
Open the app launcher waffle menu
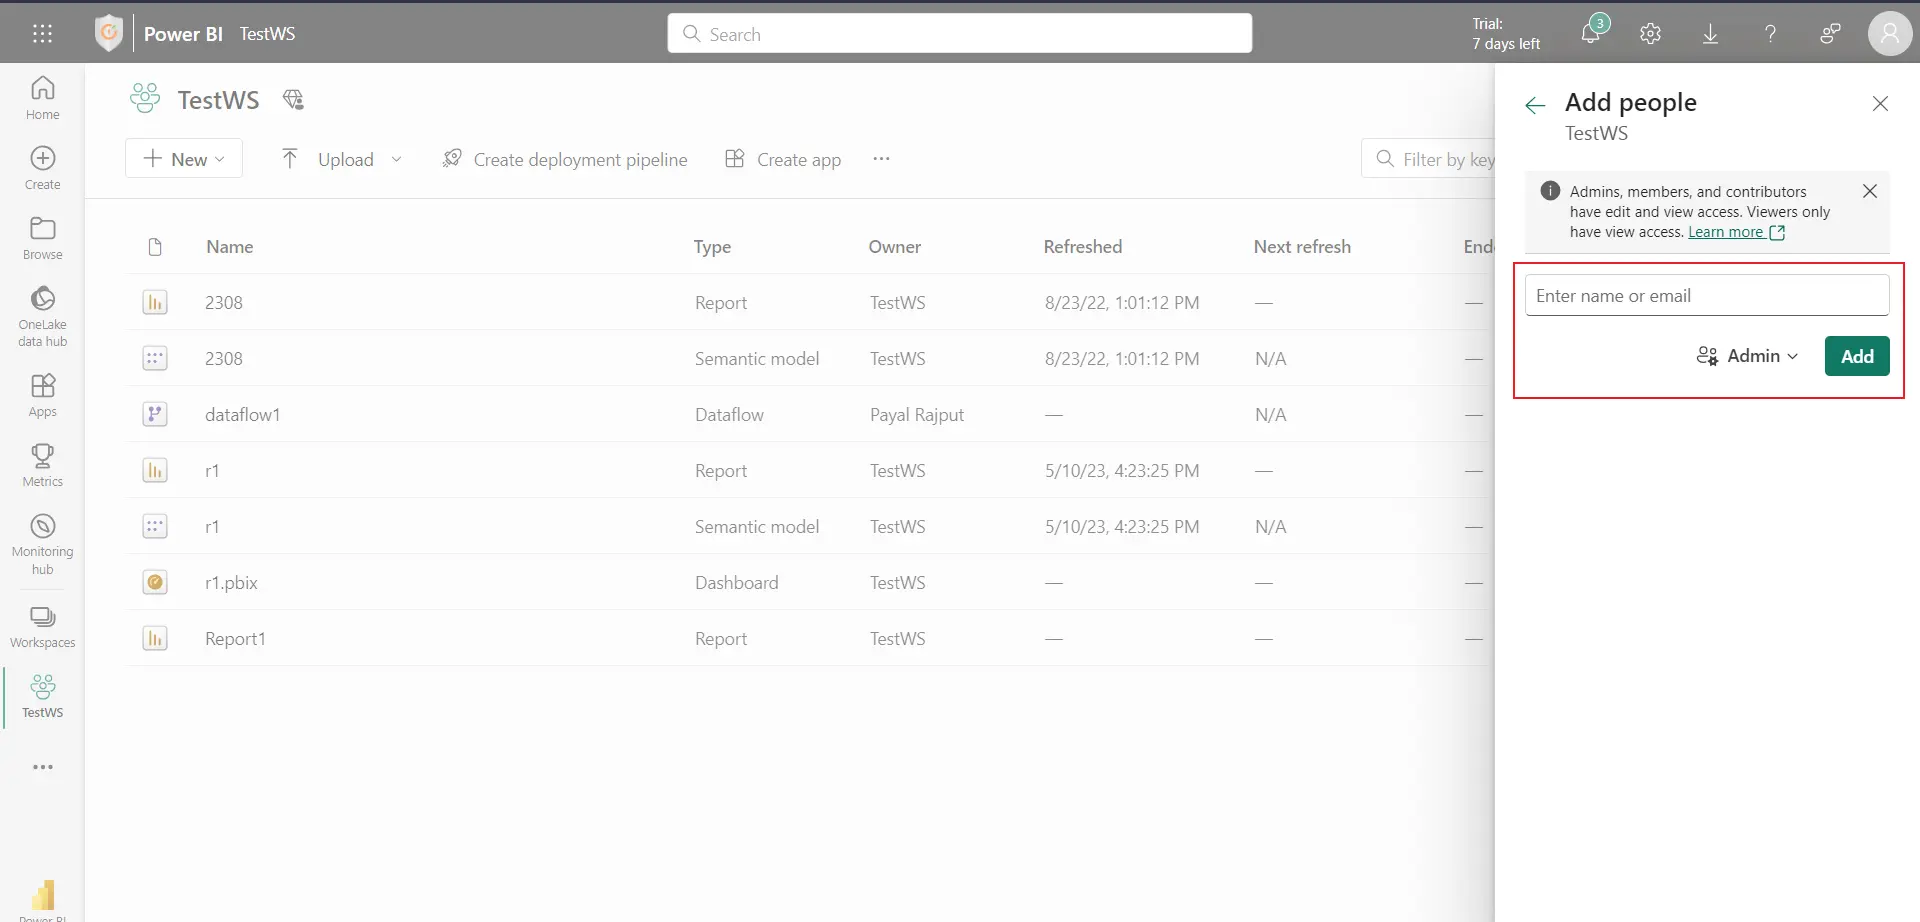(42, 33)
